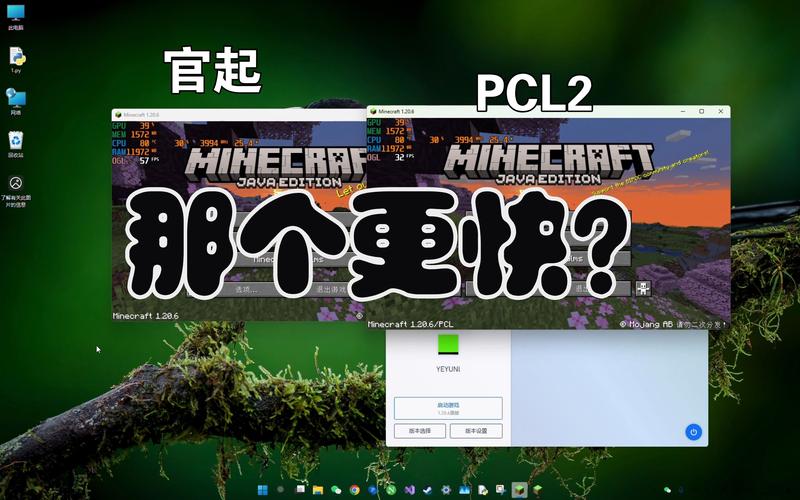Screen dimensions: 800x500
Task: Click the 版本设置 button in PCL2
Action: [x=476, y=431]
